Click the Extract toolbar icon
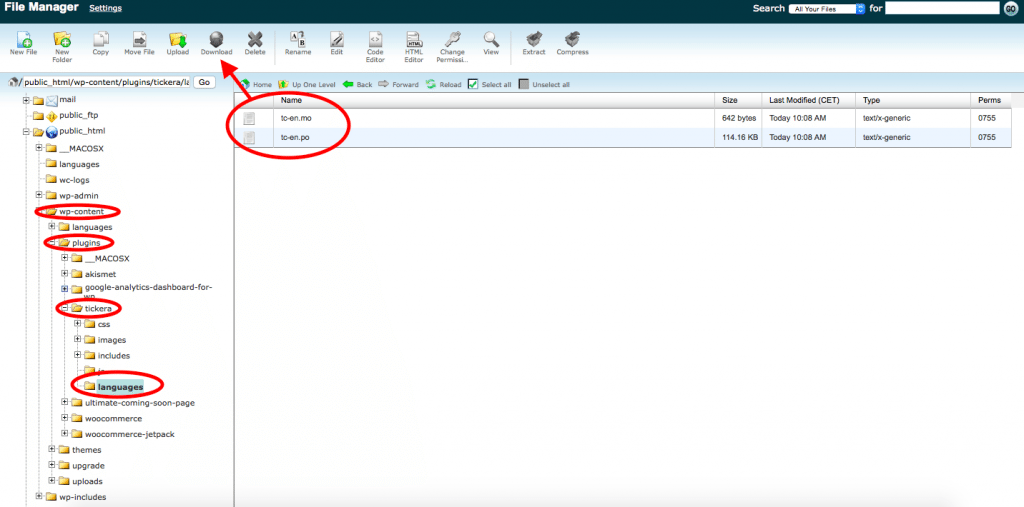The height and width of the screenshot is (507, 1024). pos(534,43)
